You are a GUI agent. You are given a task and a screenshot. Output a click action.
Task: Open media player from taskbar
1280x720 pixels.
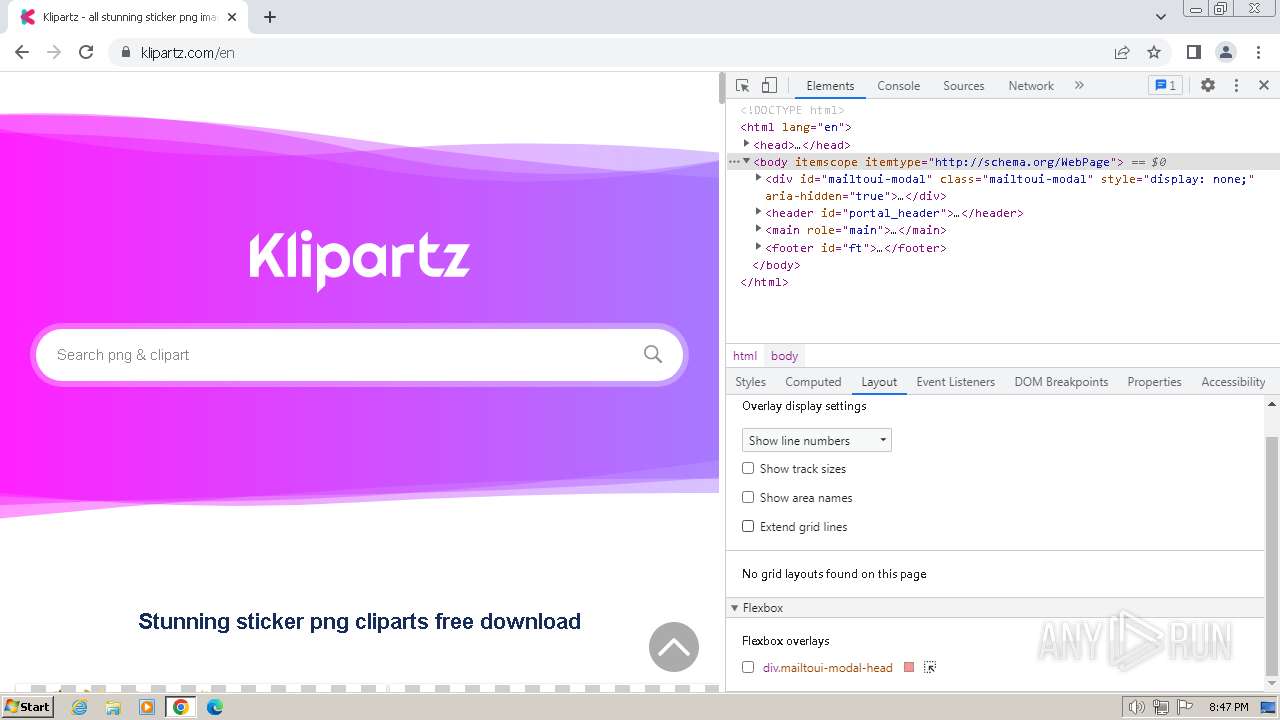coord(147,707)
